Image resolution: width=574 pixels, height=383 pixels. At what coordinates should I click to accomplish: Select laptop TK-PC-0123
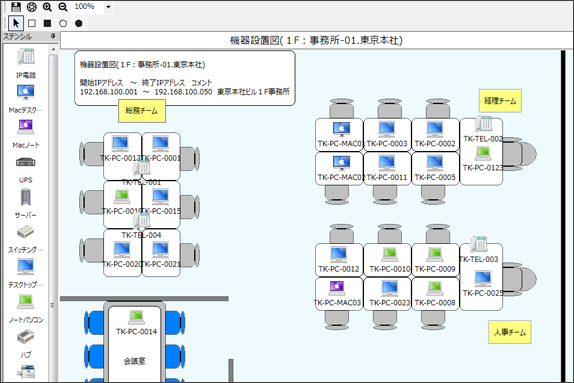(483, 154)
